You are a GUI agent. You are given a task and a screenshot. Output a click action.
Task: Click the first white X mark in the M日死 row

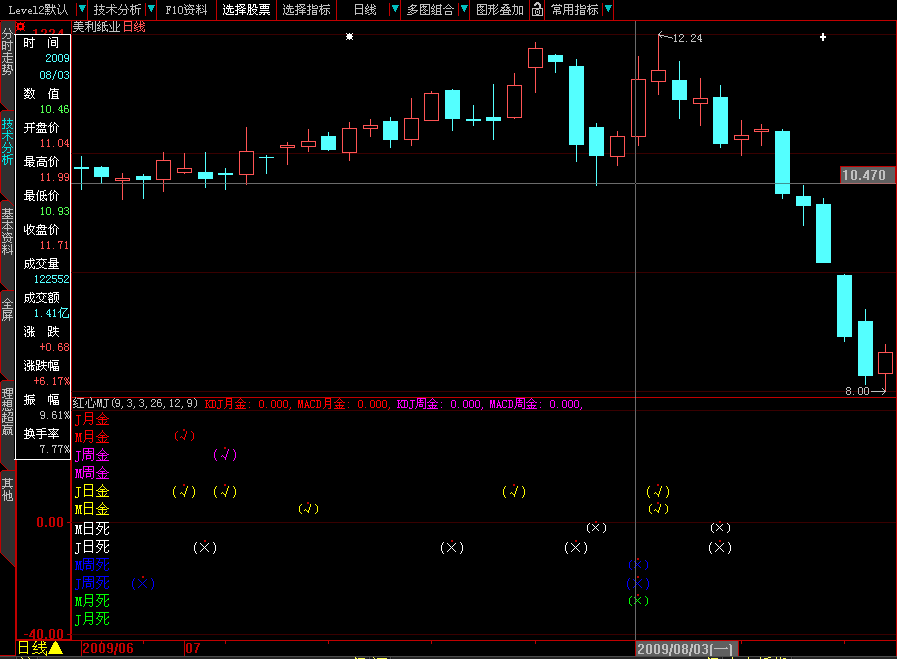point(596,527)
